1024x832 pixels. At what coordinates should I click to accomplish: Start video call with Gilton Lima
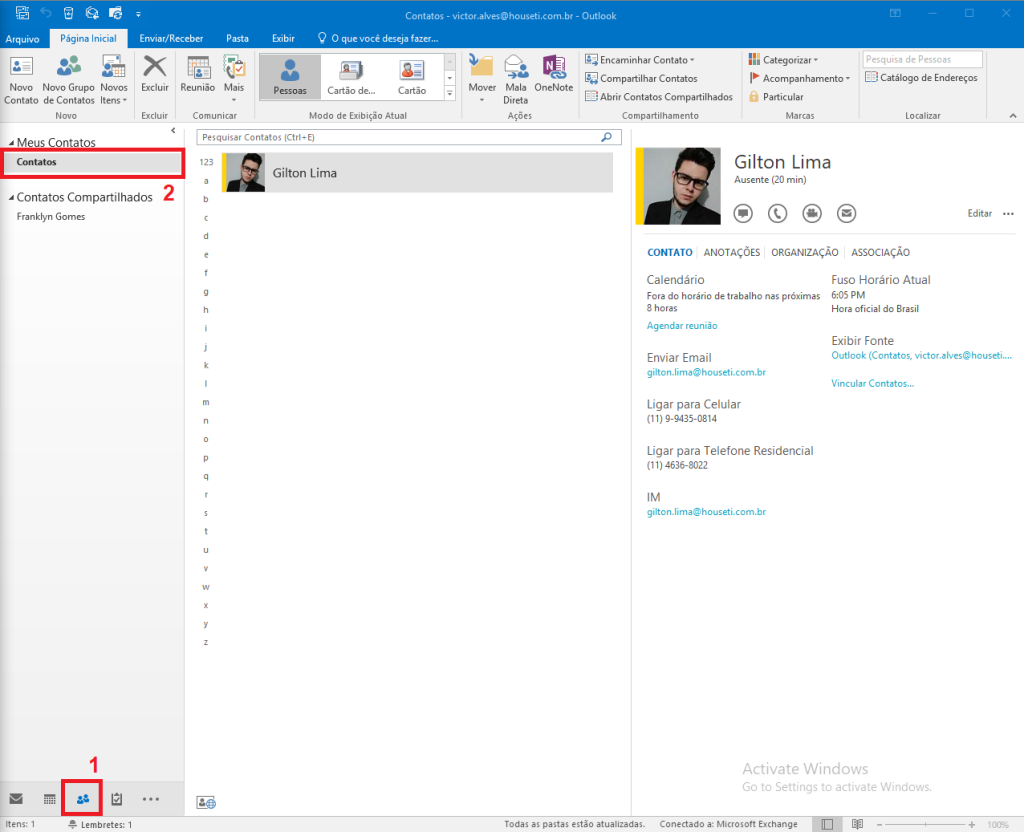tap(812, 214)
